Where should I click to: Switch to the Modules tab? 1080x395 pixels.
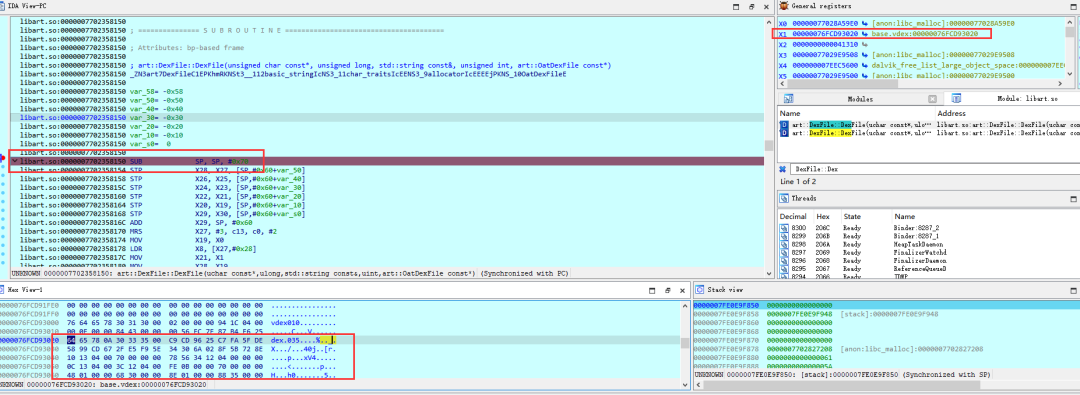pyautogui.click(x=860, y=99)
